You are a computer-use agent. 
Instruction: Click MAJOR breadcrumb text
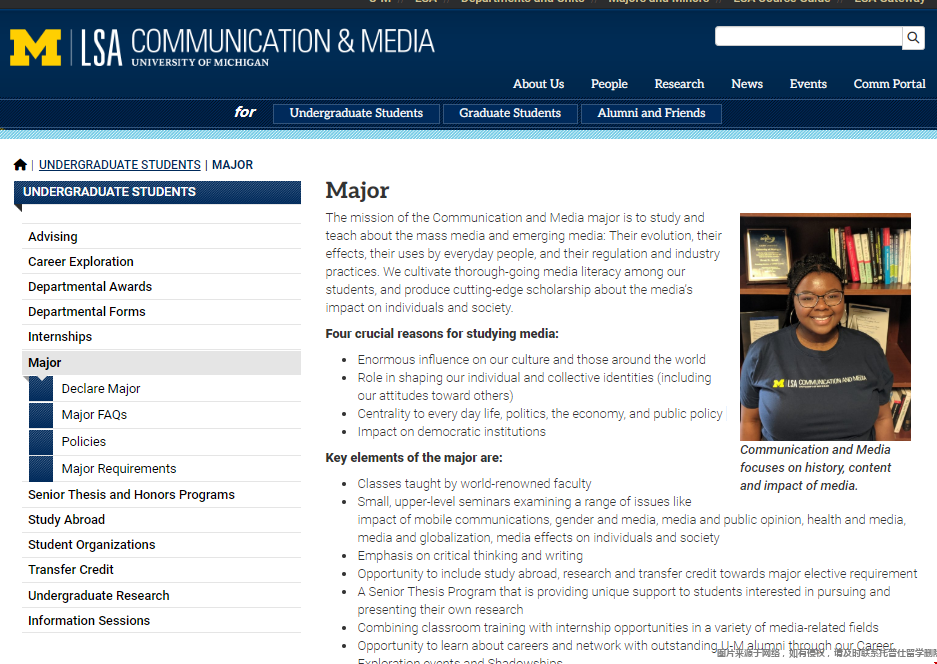[x=232, y=164]
